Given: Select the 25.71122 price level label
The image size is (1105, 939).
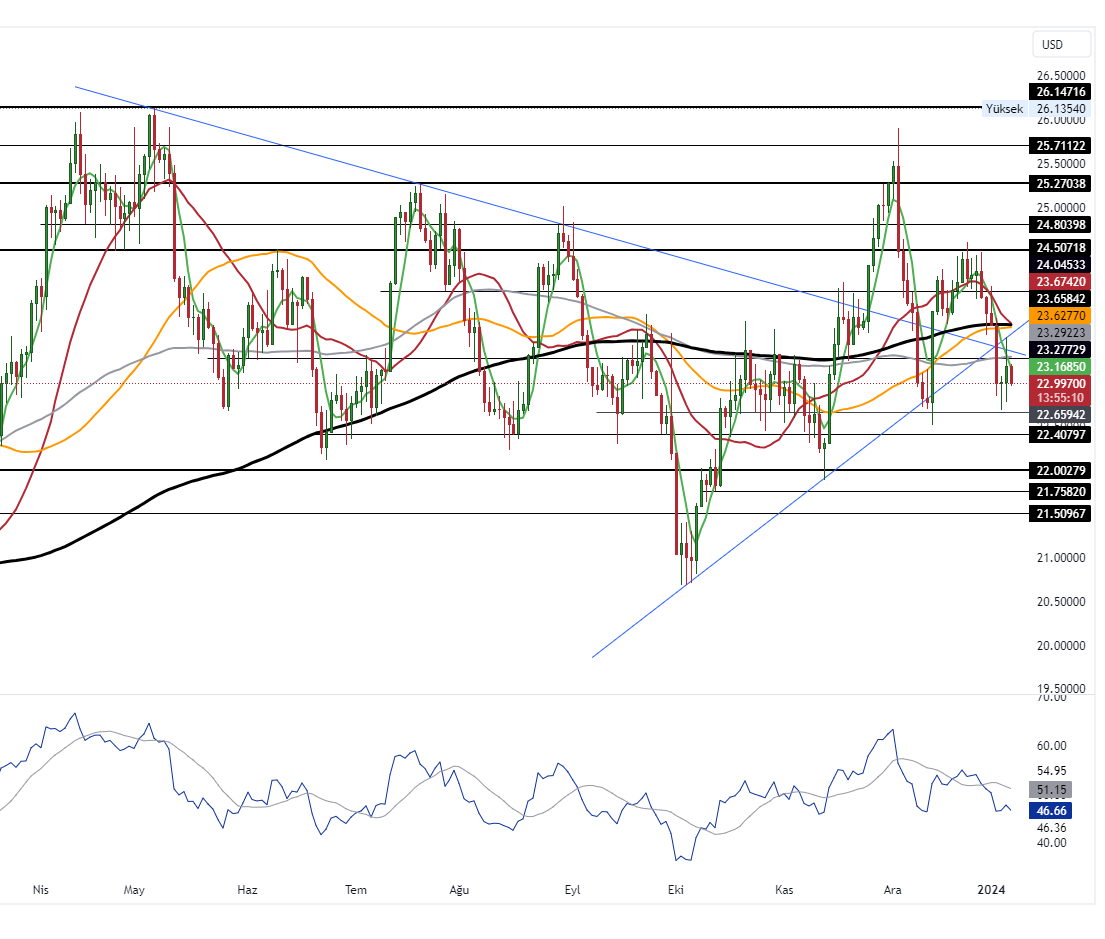Looking at the screenshot, I should point(1061,146).
